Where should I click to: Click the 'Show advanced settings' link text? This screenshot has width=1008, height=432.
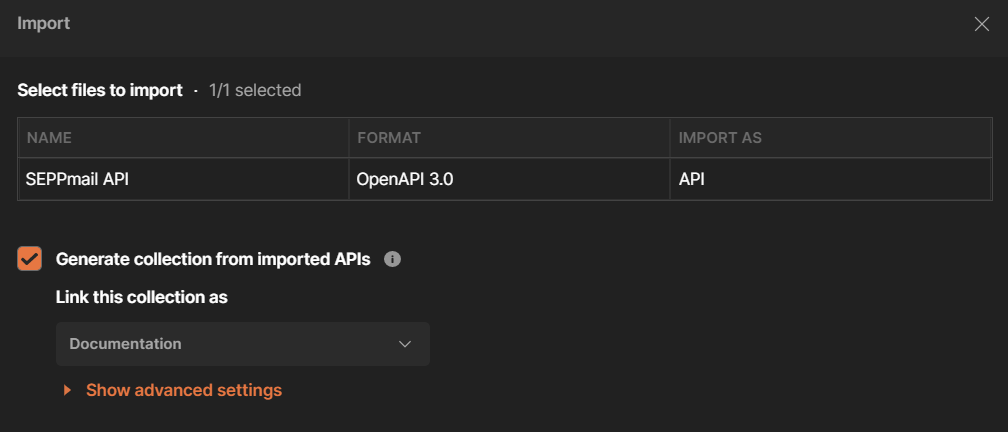(x=184, y=390)
